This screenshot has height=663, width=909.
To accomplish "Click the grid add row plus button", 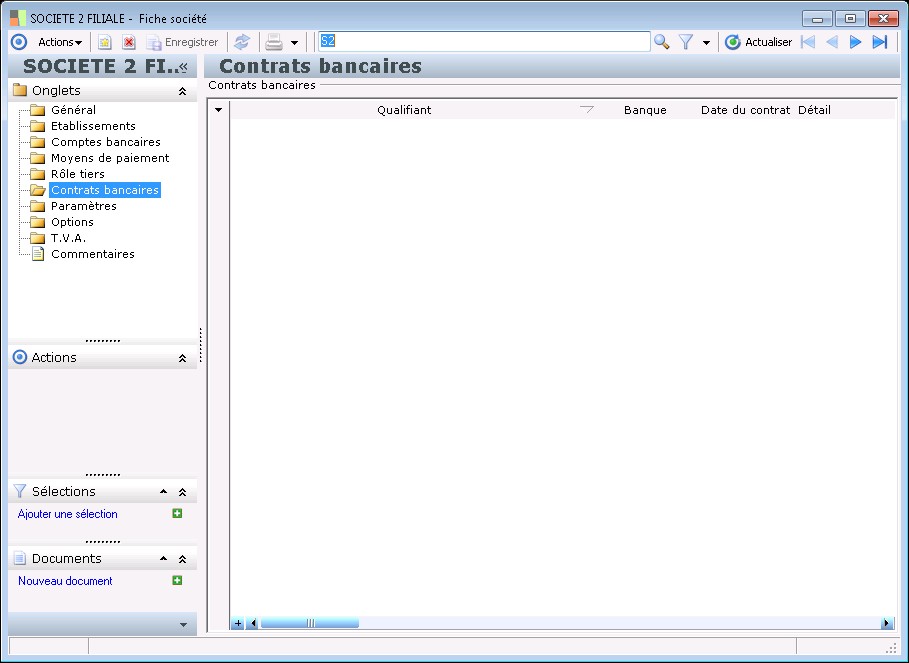I will click(x=238, y=624).
